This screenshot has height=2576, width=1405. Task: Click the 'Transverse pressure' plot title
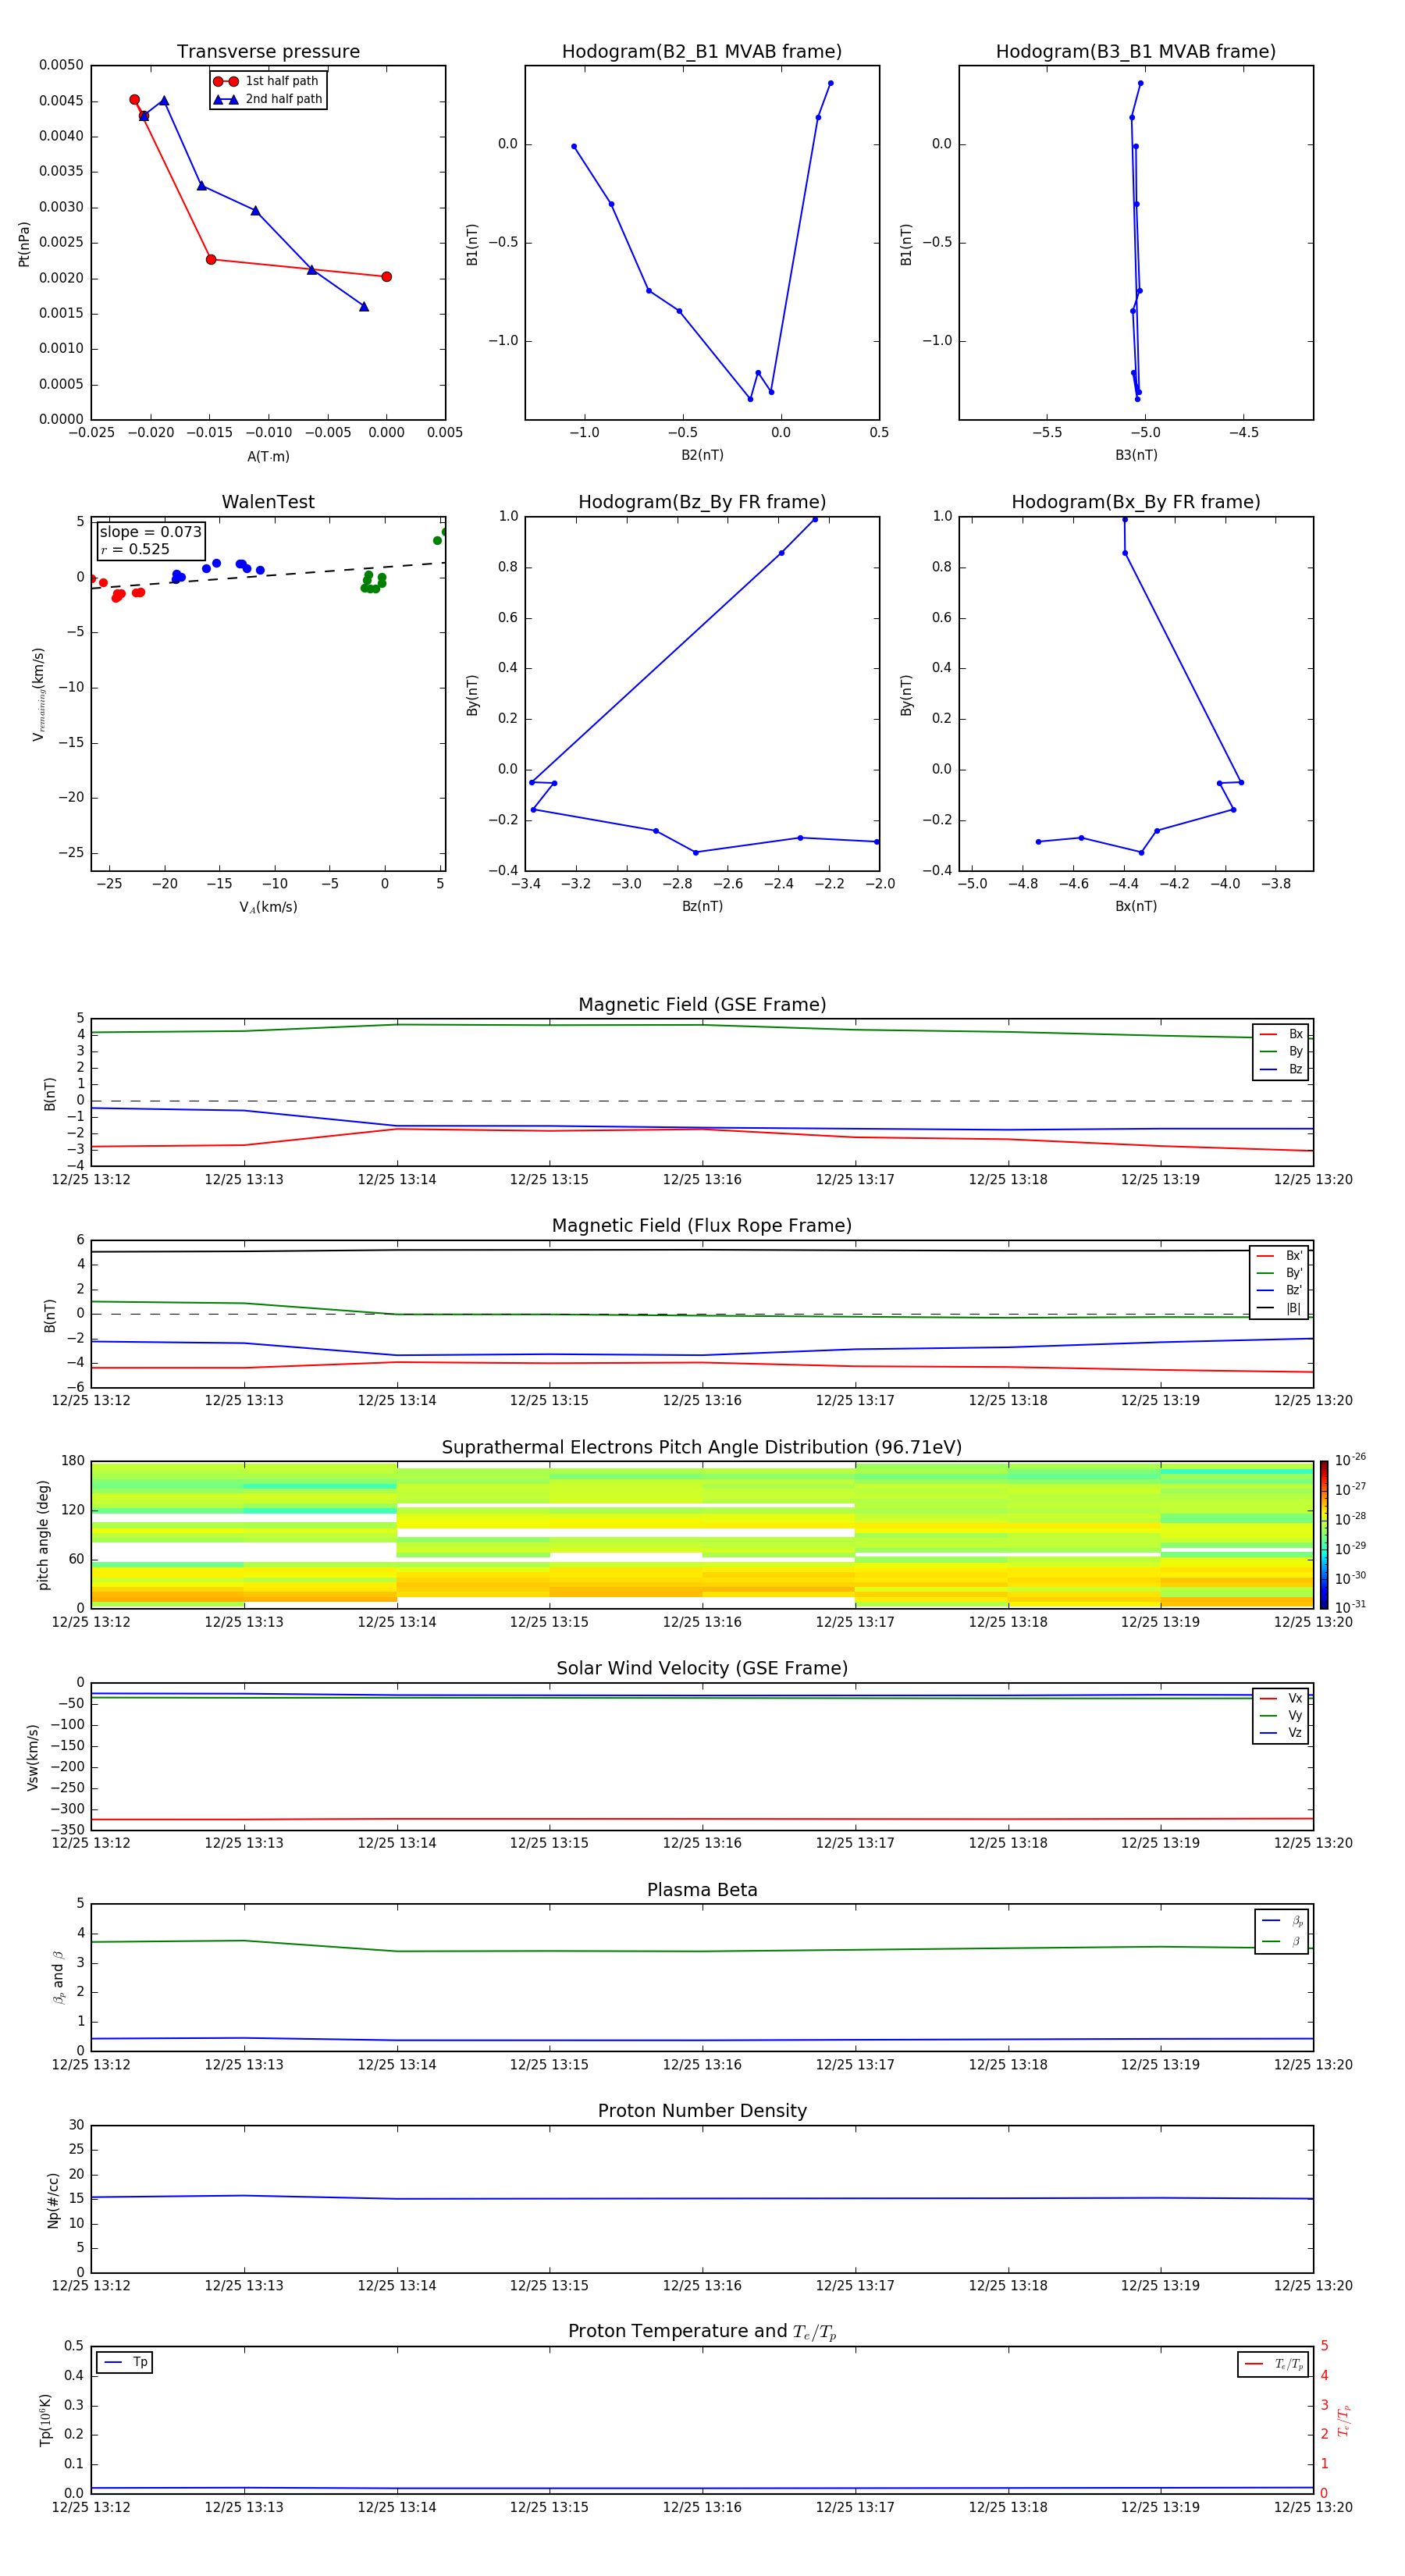click(268, 51)
